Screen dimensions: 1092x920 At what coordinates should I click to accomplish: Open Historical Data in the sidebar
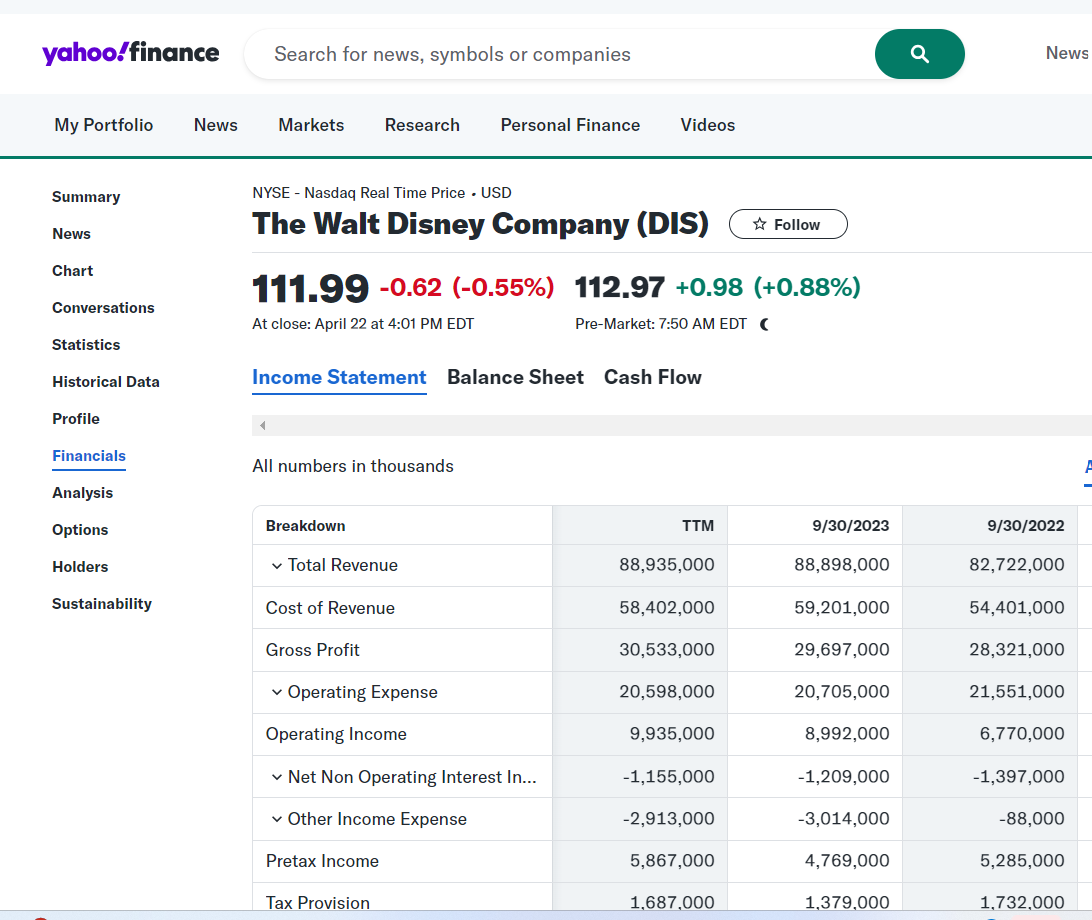tap(106, 382)
